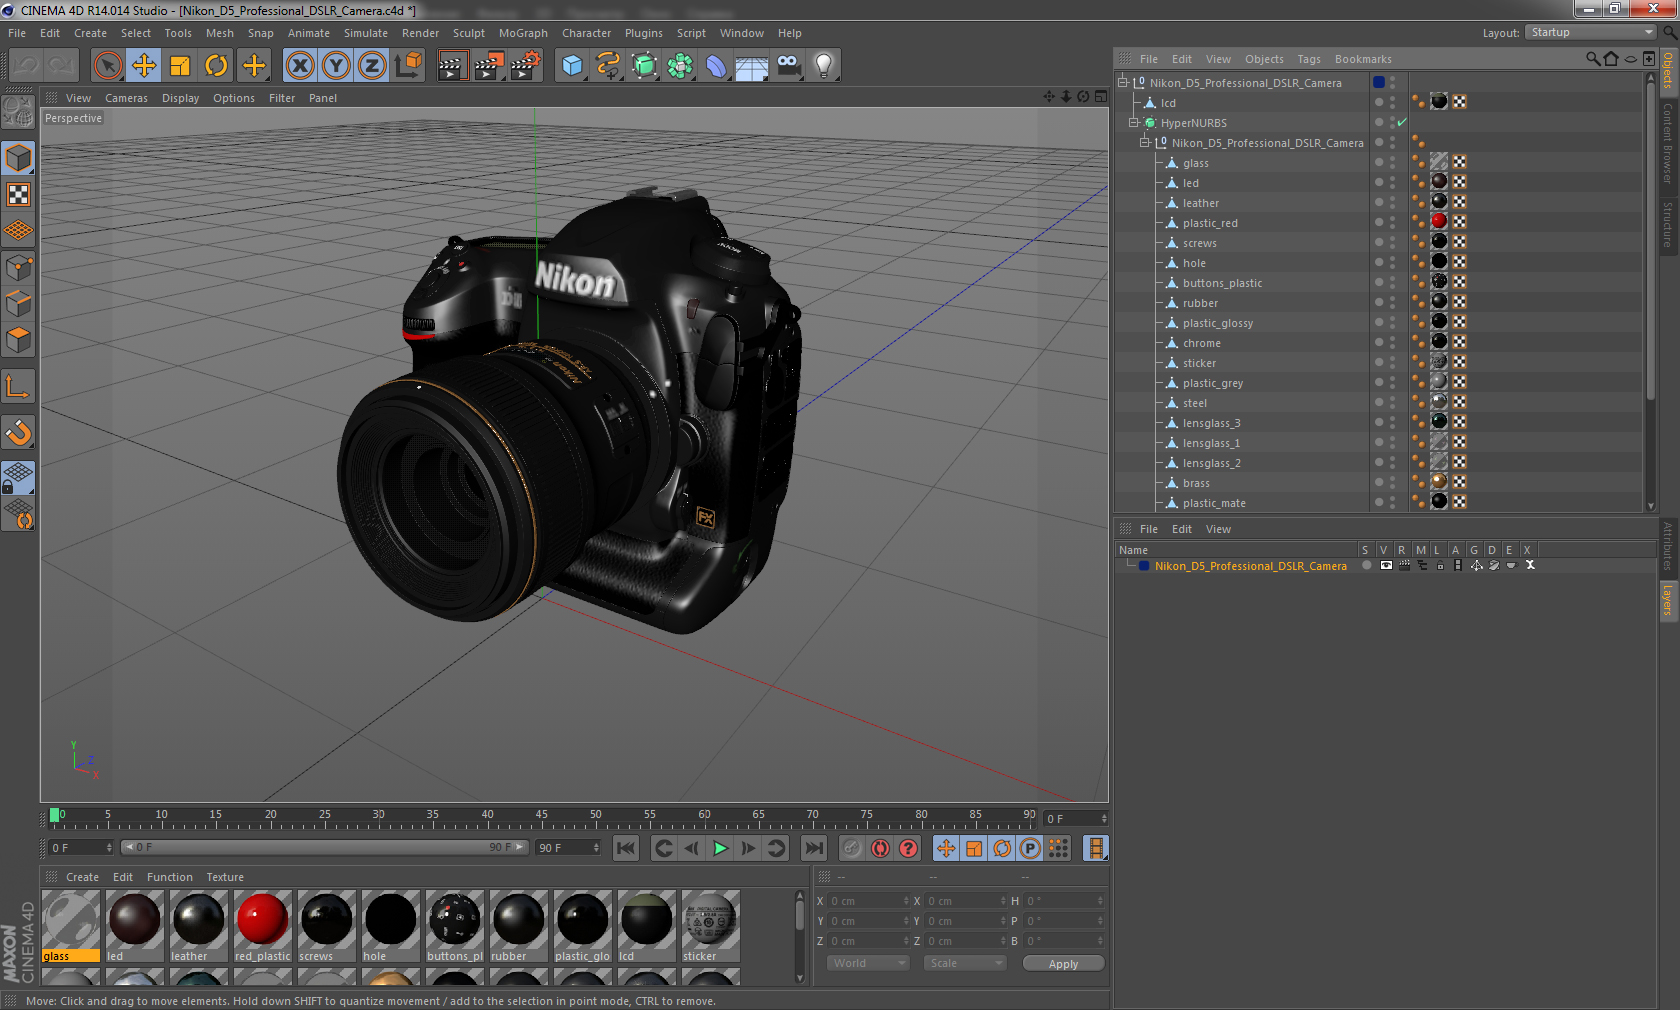The width and height of the screenshot is (1680, 1010).
Task: Toggle Autokeying button
Action: [x=880, y=848]
